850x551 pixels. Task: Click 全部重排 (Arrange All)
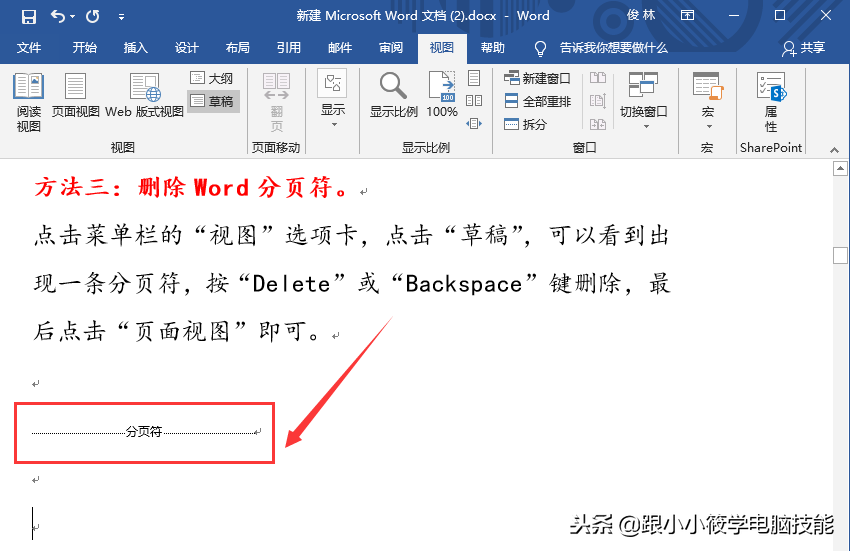click(x=537, y=101)
